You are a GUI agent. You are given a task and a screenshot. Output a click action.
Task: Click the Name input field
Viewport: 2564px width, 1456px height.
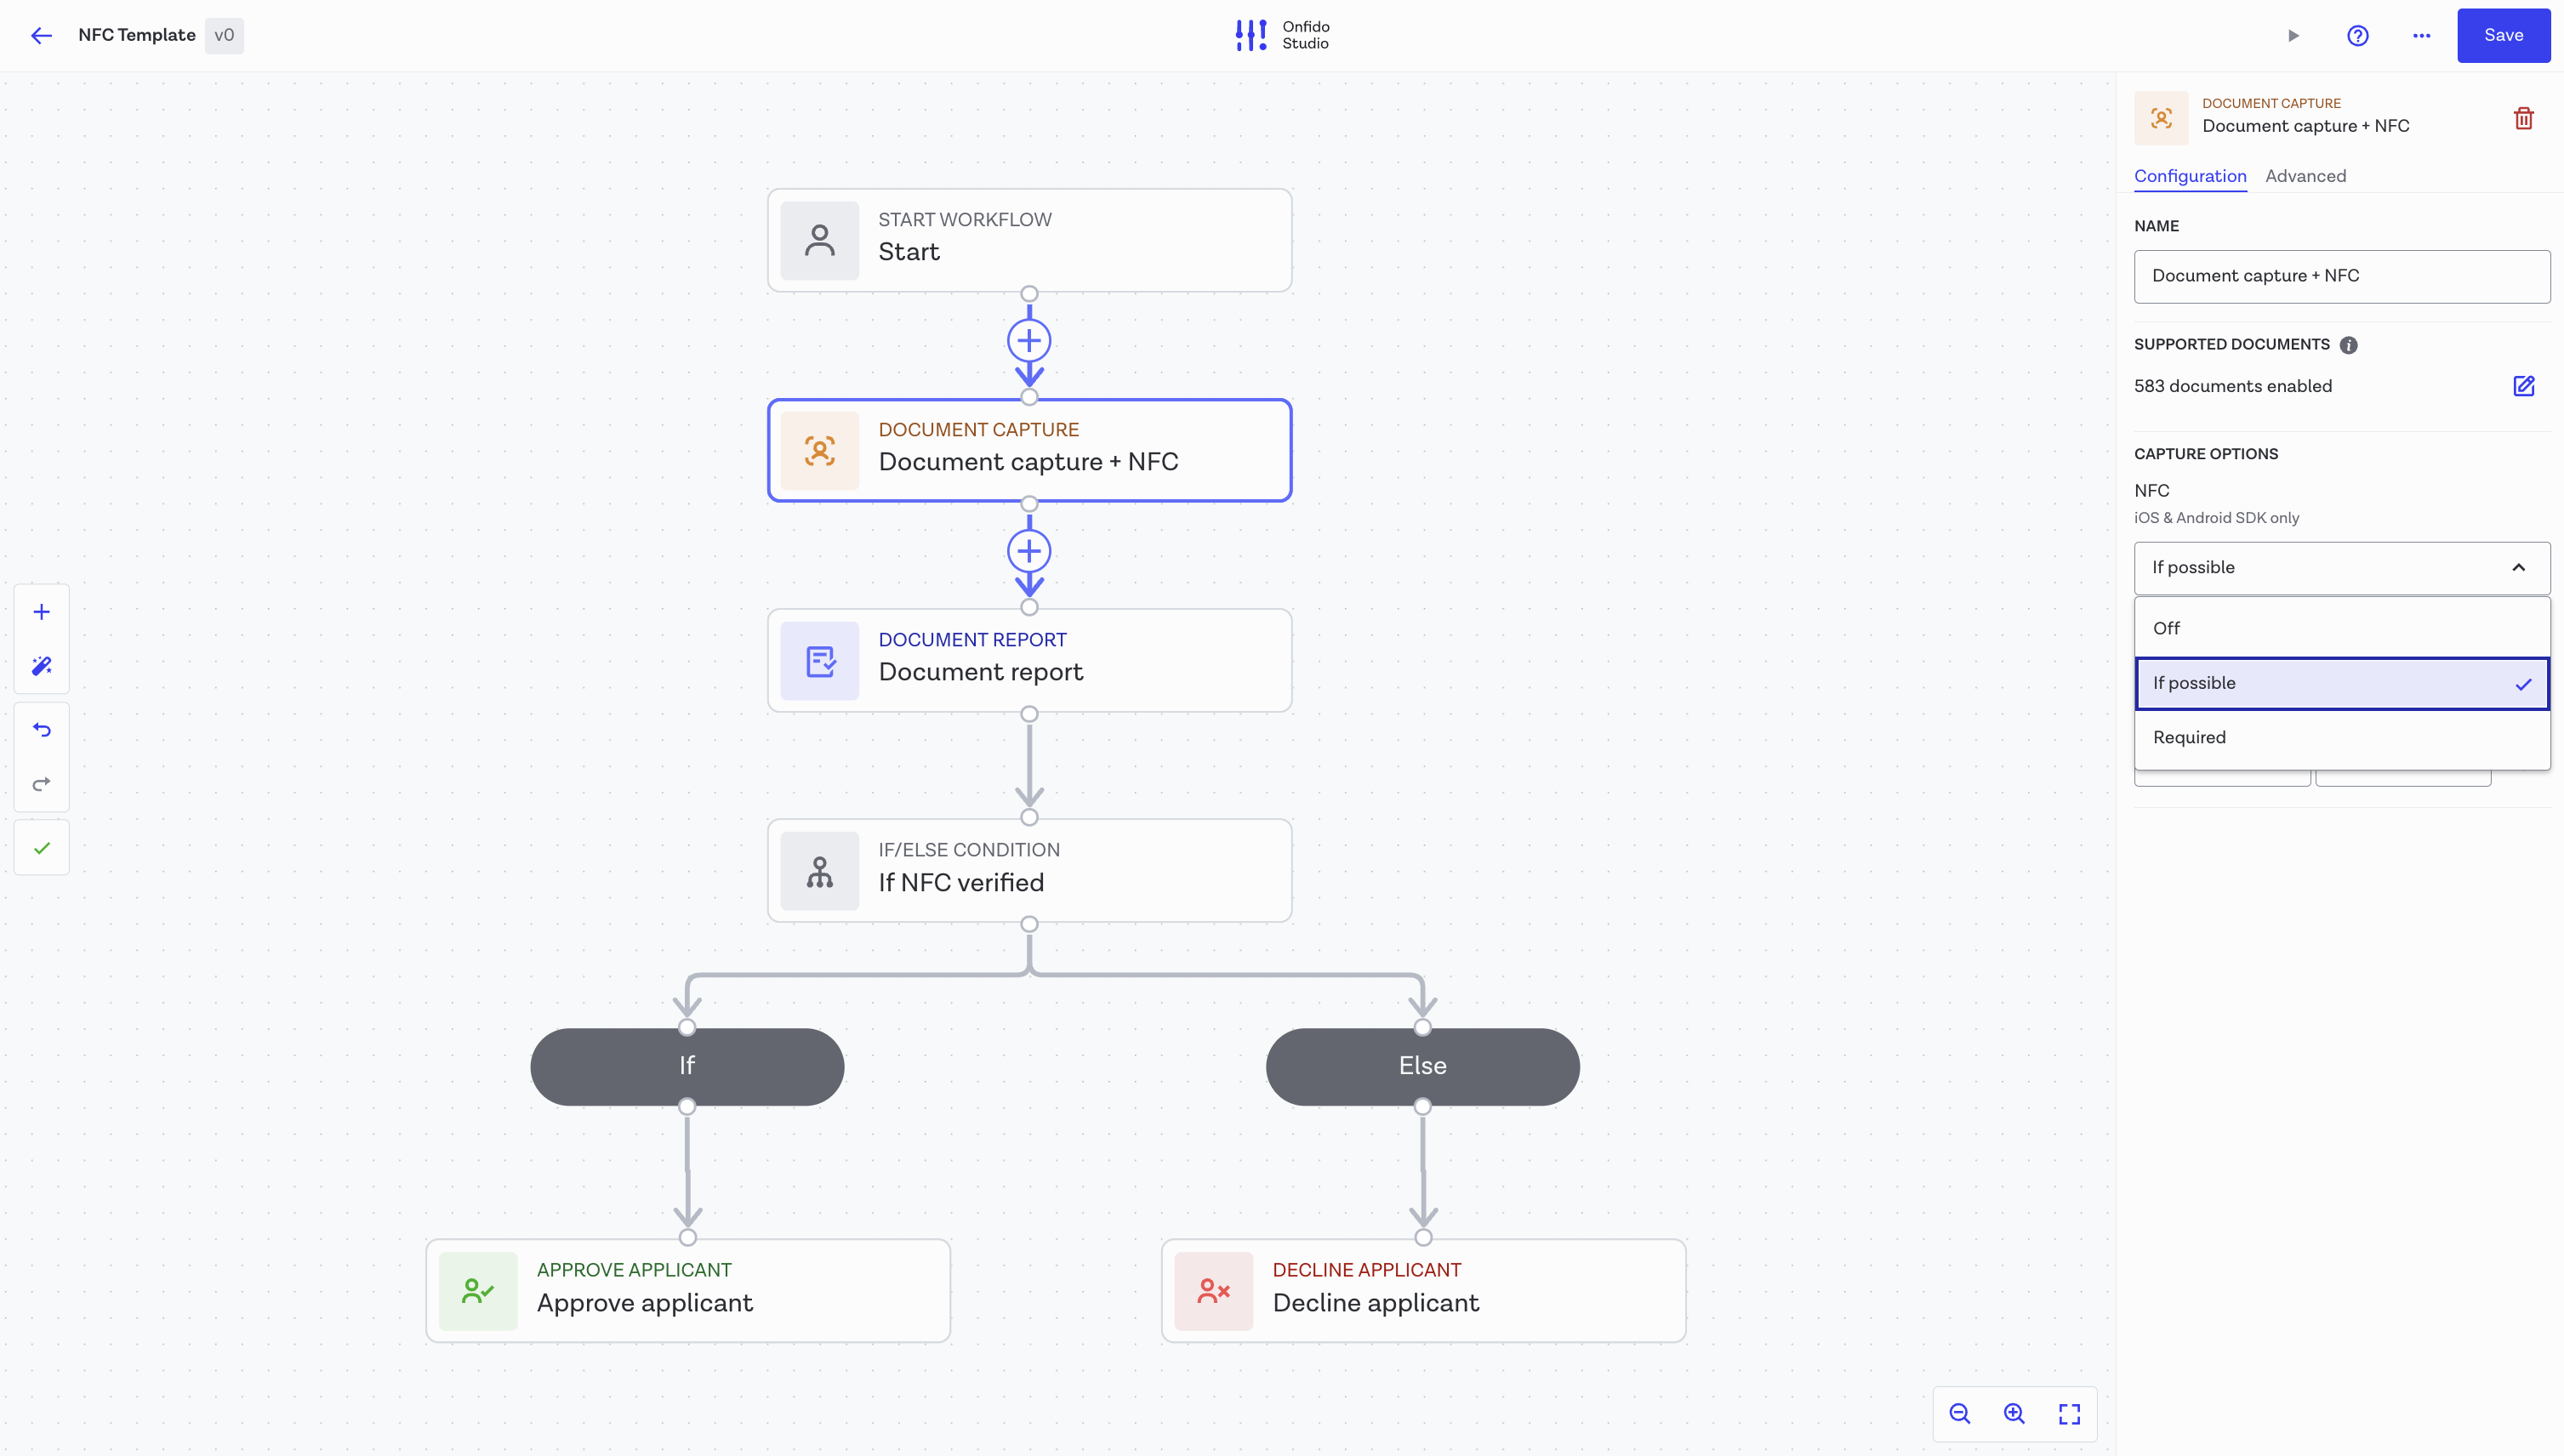click(2341, 277)
